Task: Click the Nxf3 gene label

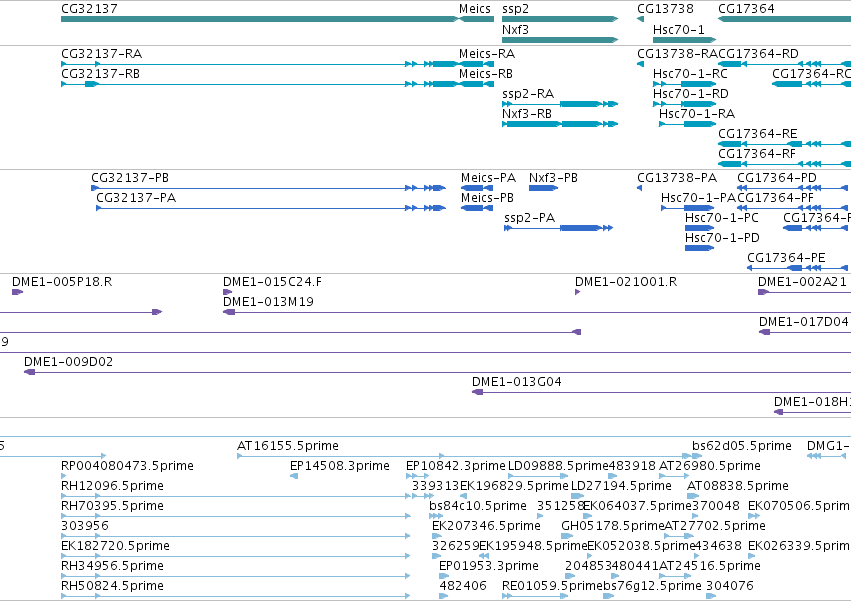Action: [515, 29]
